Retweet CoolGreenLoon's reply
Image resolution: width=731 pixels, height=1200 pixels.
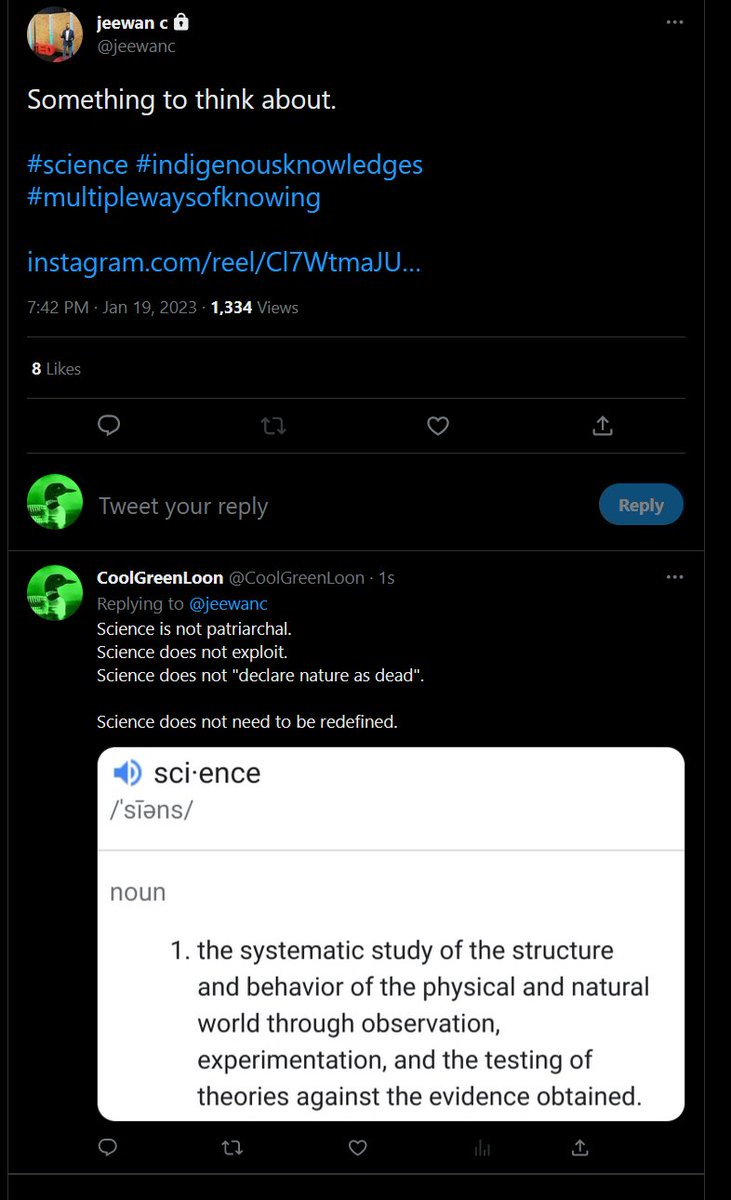tap(231, 1146)
